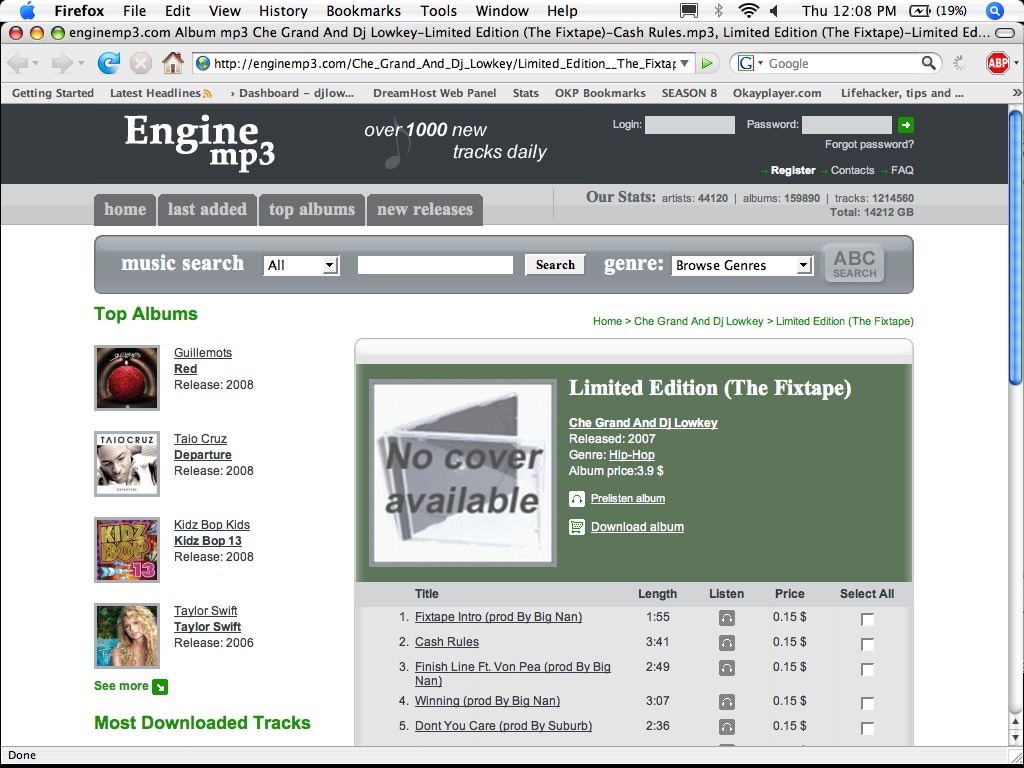Expand the URL bar history dropdown arrow
This screenshot has width=1024, height=768.
point(684,63)
